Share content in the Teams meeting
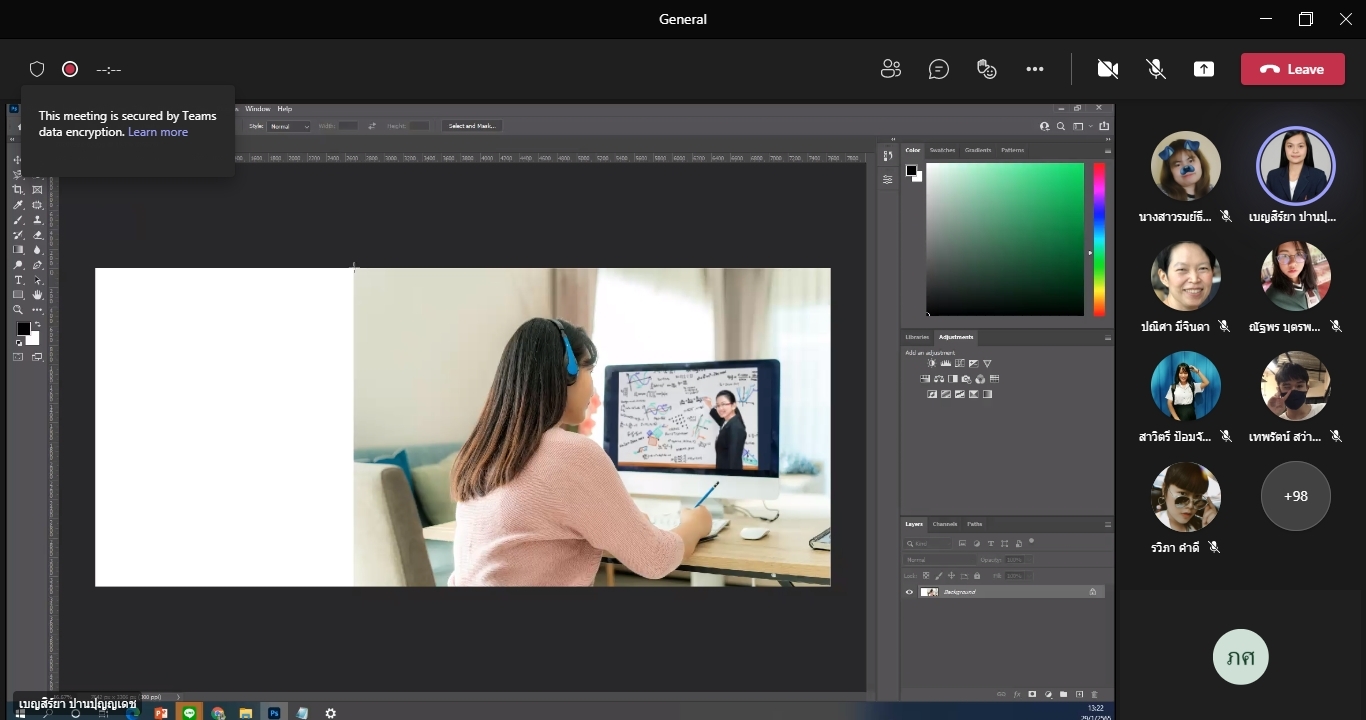The height and width of the screenshot is (720, 1366). pyautogui.click(x=1204, y=69)
